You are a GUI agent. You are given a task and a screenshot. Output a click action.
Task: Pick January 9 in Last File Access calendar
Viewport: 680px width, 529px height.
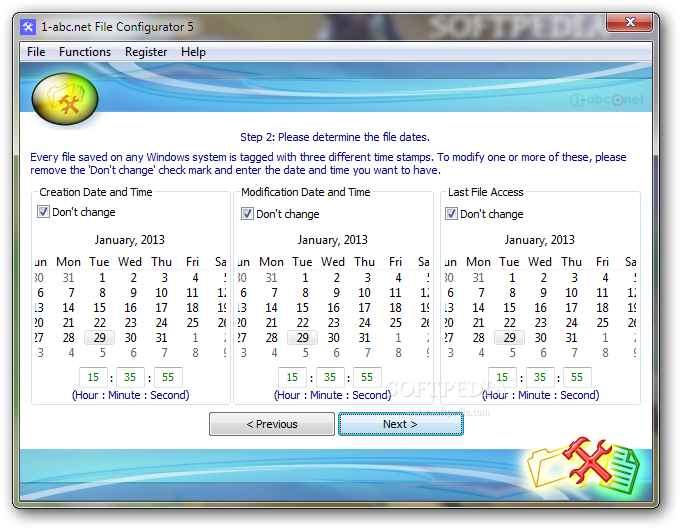click(543, 293)
